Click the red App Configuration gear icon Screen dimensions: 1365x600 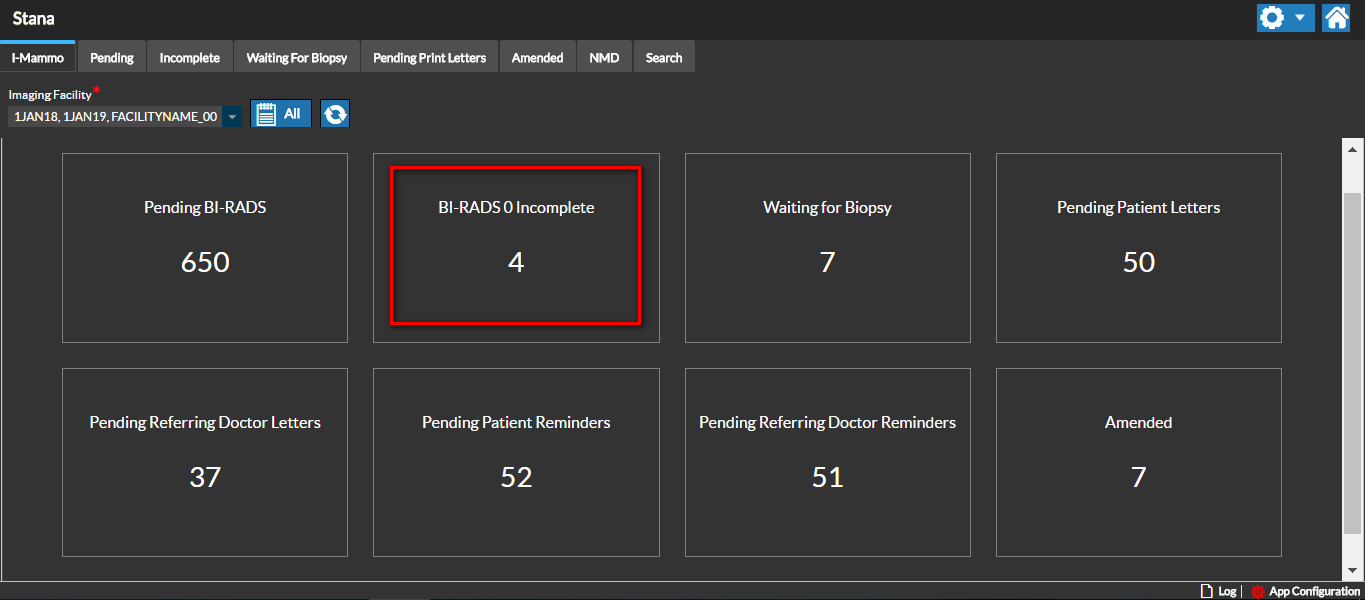click(1258, 592)
